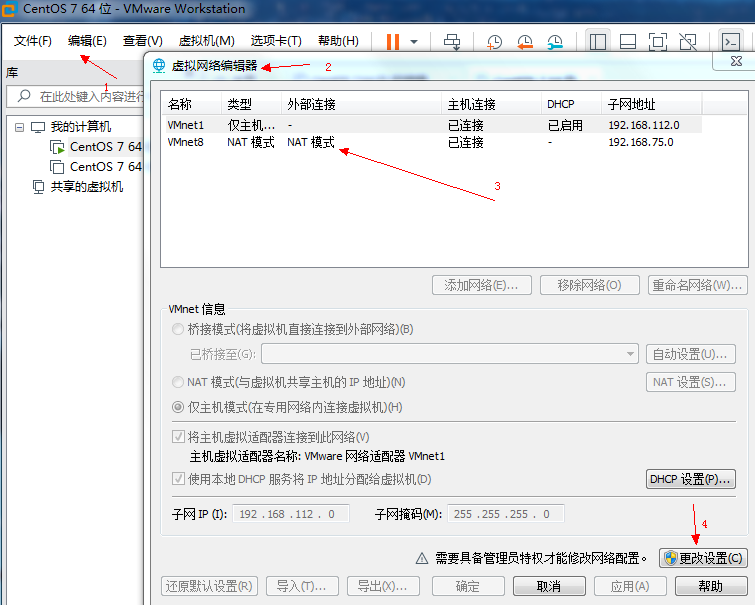Open the console view icon in toolbar
Viewport: 755px width, 605px height.
click(731, 42)
